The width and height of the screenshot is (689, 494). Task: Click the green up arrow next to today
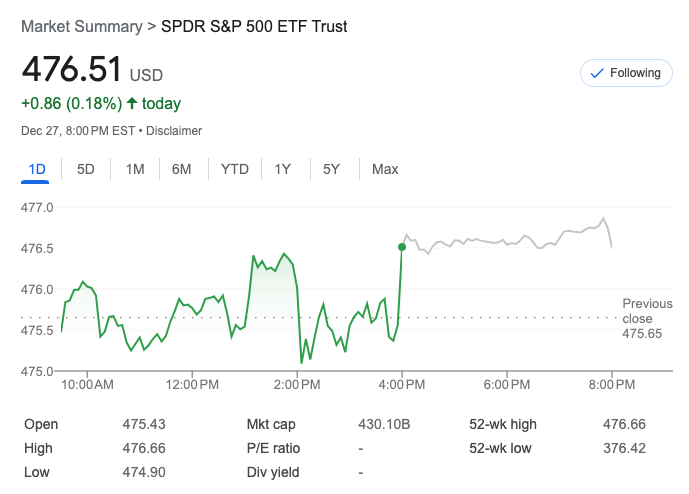[131, 103]
